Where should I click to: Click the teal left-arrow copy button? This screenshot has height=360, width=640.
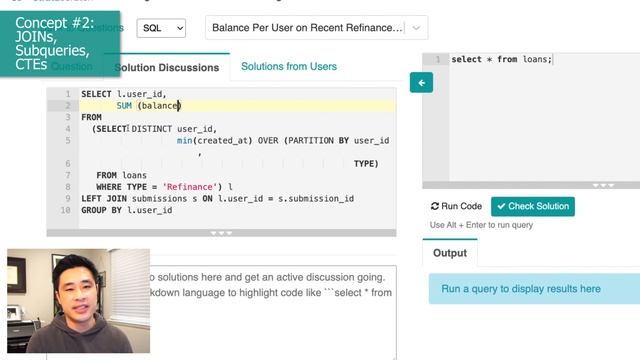(x=421, y=82)
